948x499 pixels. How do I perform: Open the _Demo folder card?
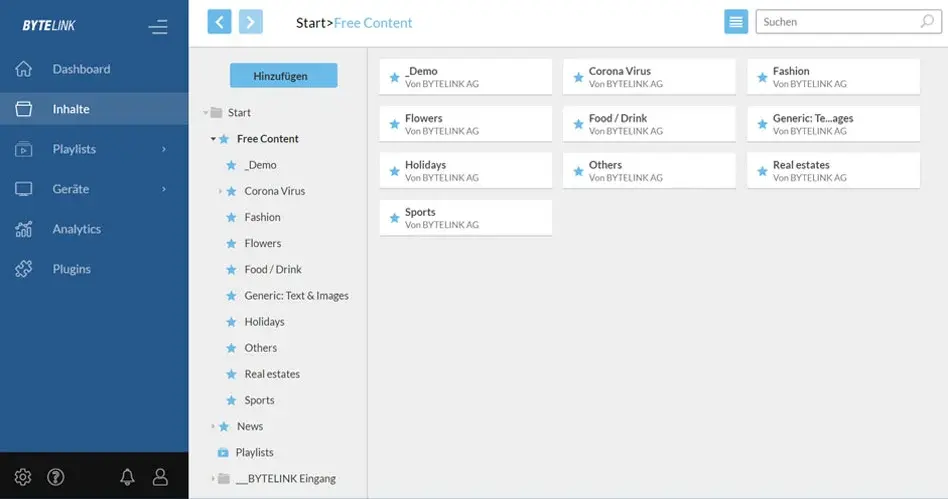click(x=466, y=77)
